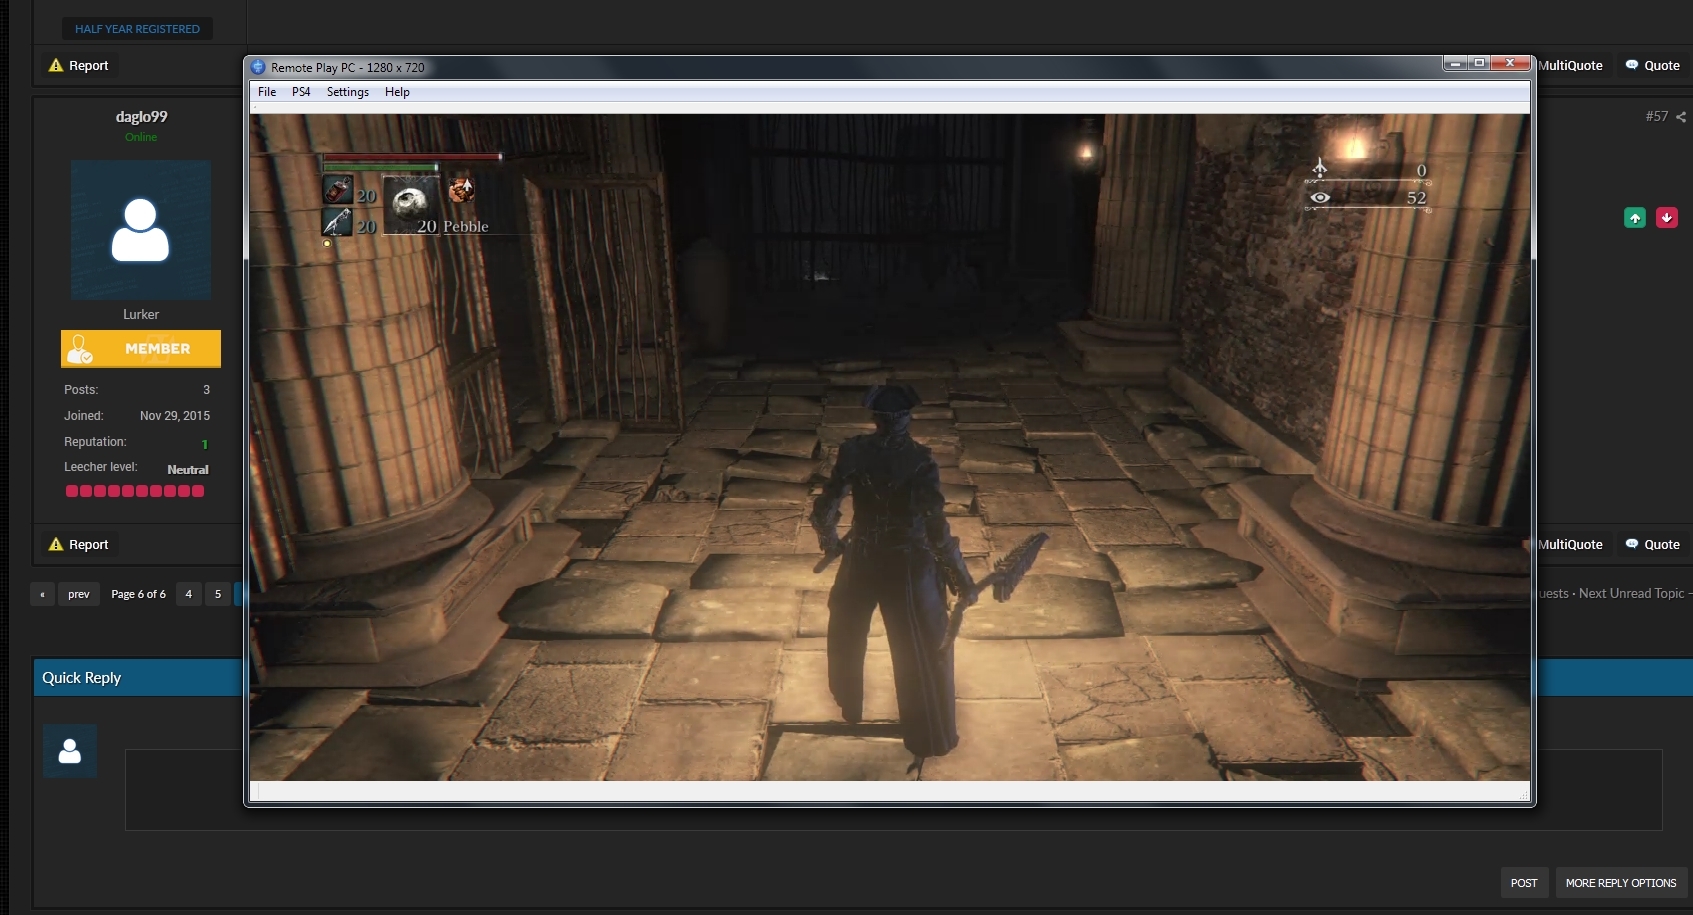Go to the first page with the « button
Screen dimensions: 1693x915
(42, 594)
